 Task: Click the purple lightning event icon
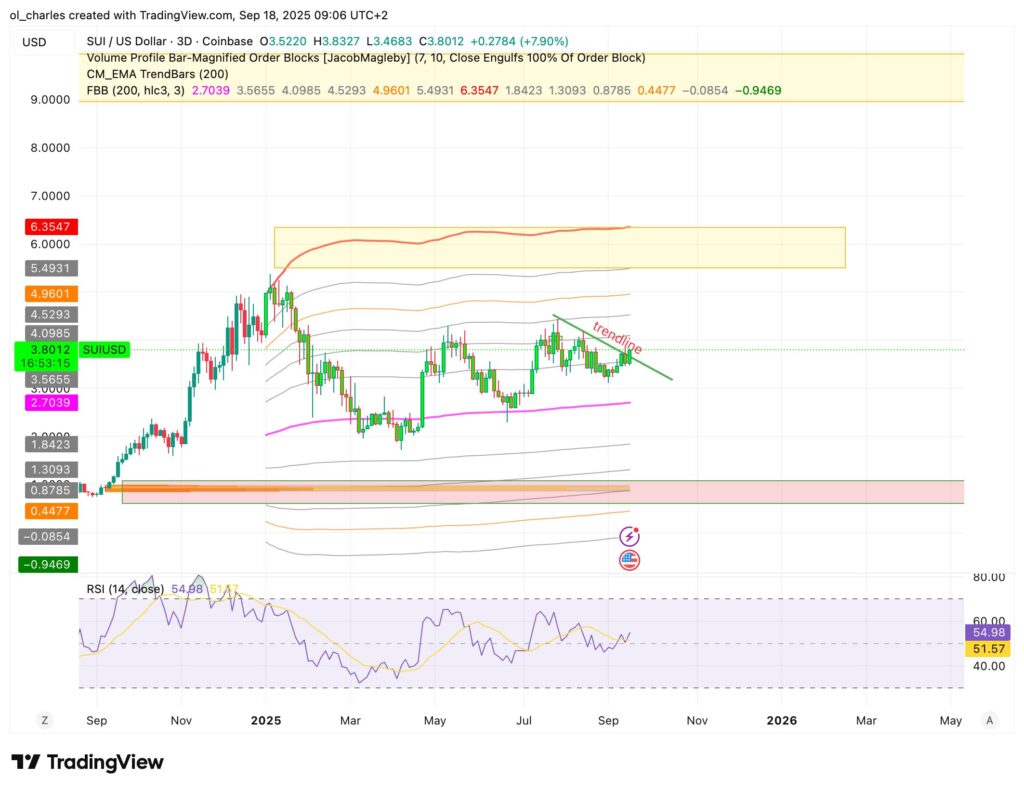pyautogui.click(x=629, y=537)
